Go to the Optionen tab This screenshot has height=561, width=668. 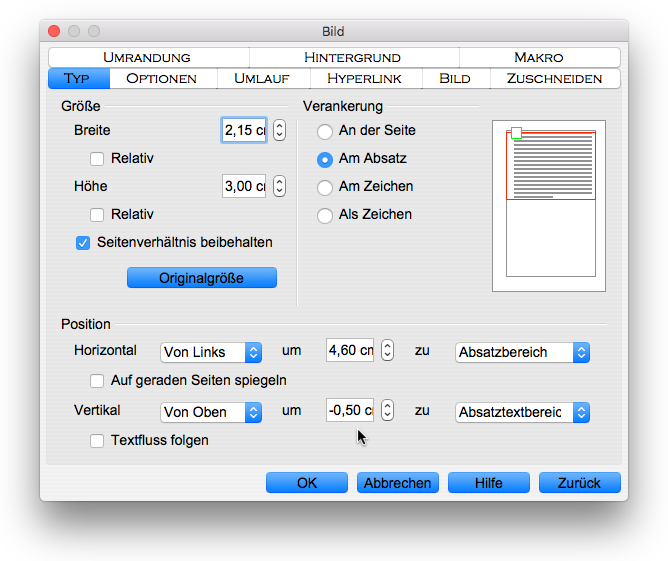pos(163,78)
